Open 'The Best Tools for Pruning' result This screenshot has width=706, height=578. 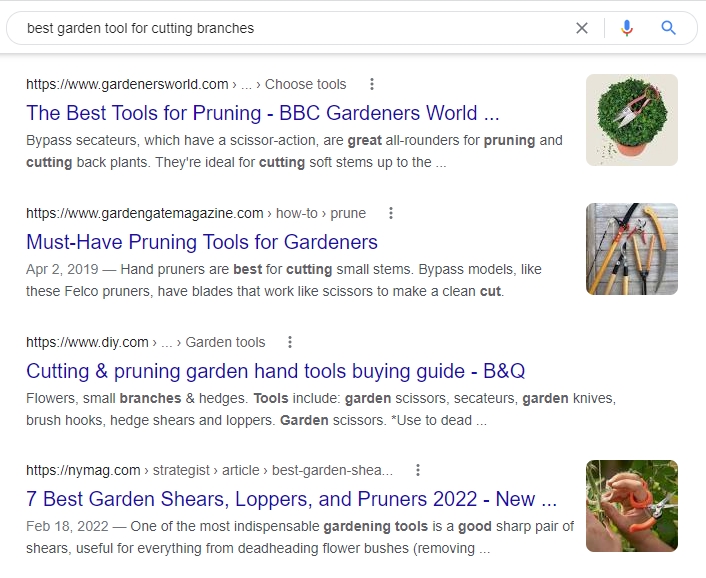click(262, 113)
